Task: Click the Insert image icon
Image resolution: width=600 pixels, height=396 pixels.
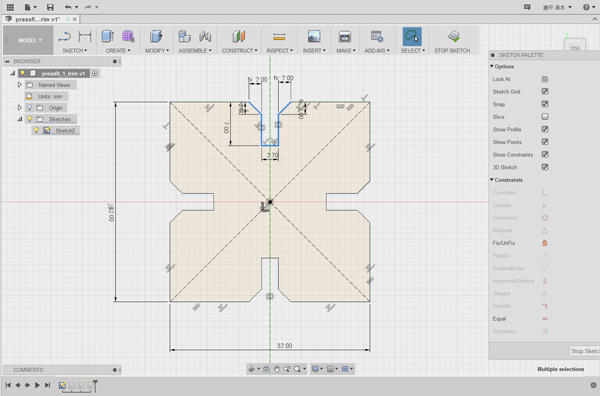Action: [314, 37]
